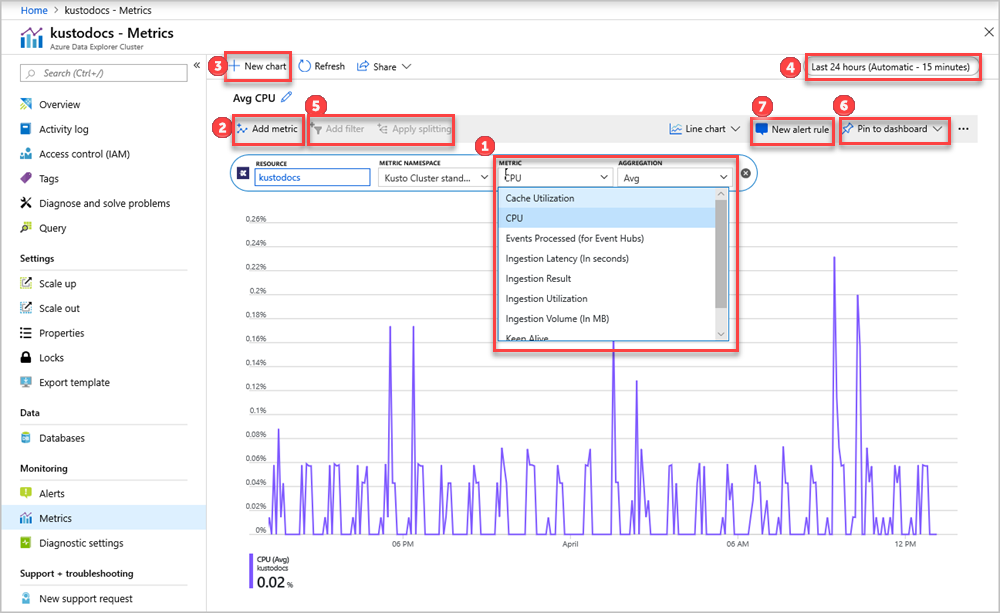Click the purple CPU (Avg) legend swatch
The height and width of the screenshot is (613, 1000).
click(251, 571)
